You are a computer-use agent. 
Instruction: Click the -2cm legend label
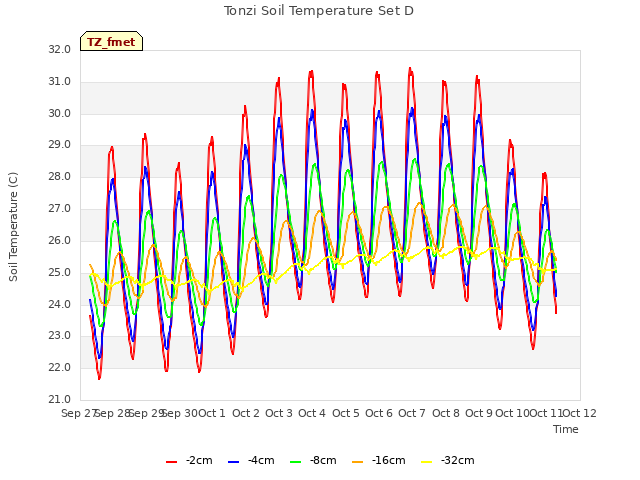pos(199,460)
